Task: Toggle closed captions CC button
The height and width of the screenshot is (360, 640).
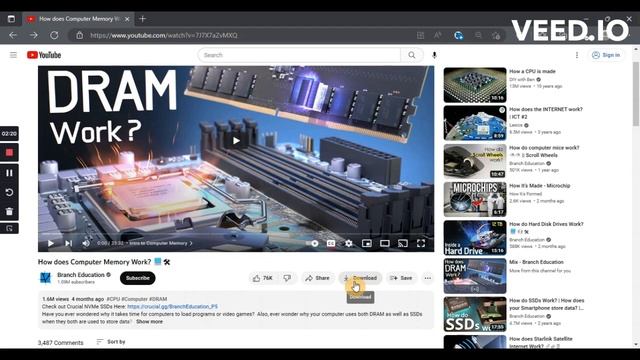Action: [331, 243]
